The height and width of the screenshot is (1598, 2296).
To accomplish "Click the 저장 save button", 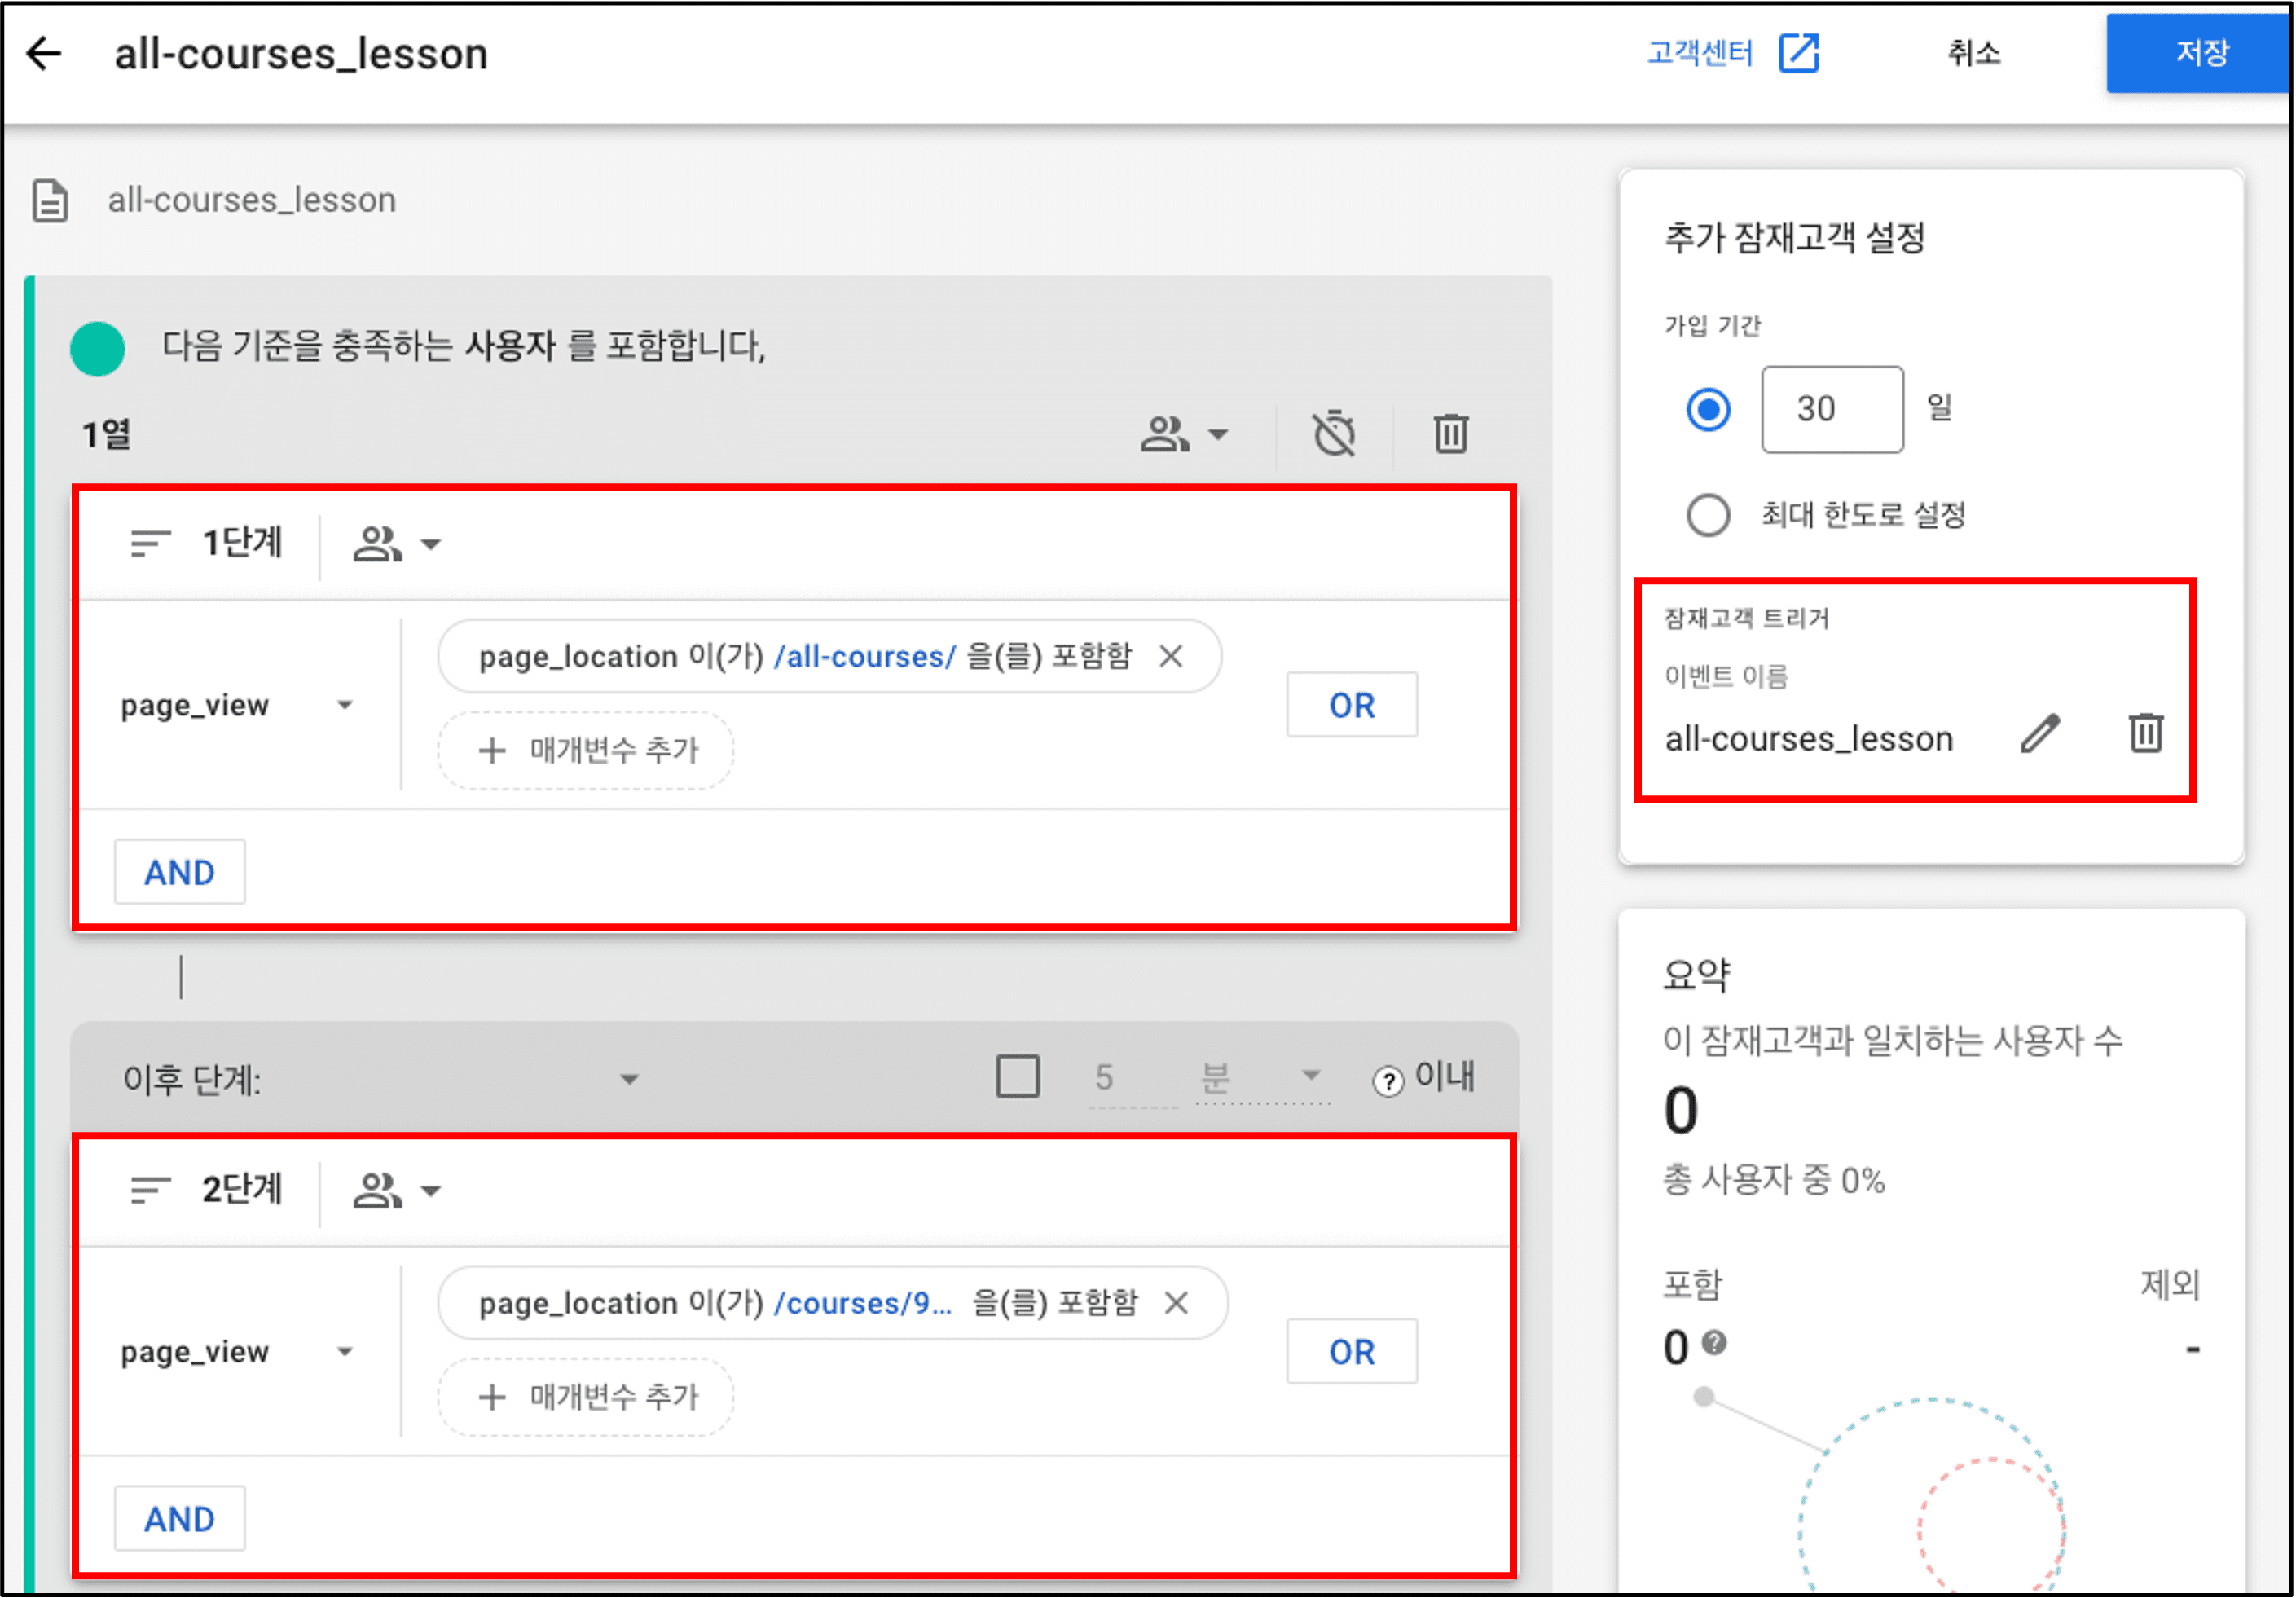I will pos(2198,54).
